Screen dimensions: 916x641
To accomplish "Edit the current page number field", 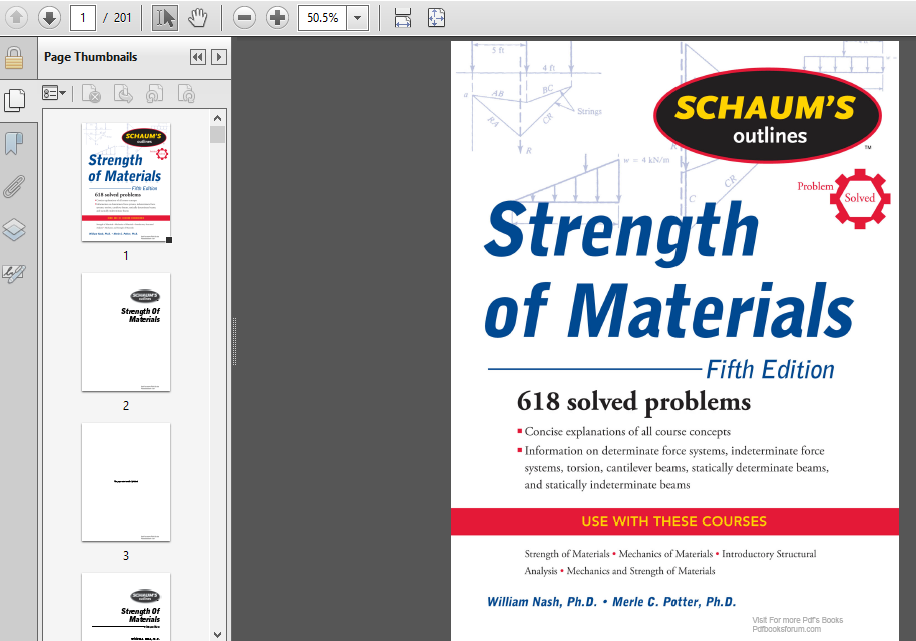I will [83, 18].
